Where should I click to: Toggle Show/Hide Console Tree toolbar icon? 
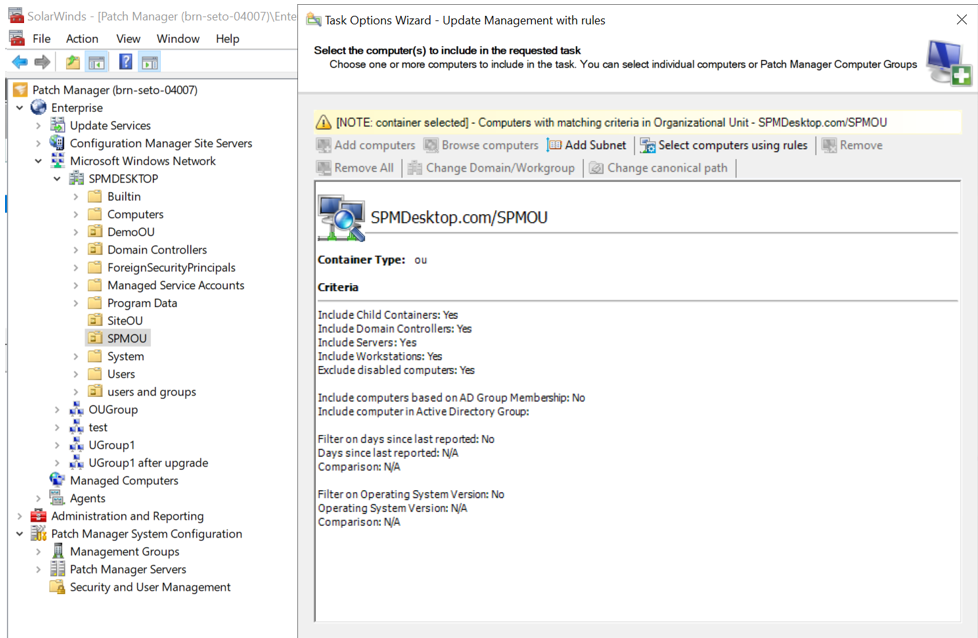coord(97,62)
